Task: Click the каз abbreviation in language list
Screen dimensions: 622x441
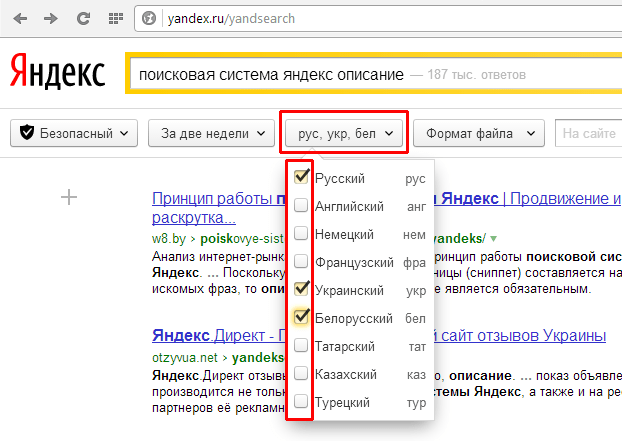Action: click(x=416, y=375)
